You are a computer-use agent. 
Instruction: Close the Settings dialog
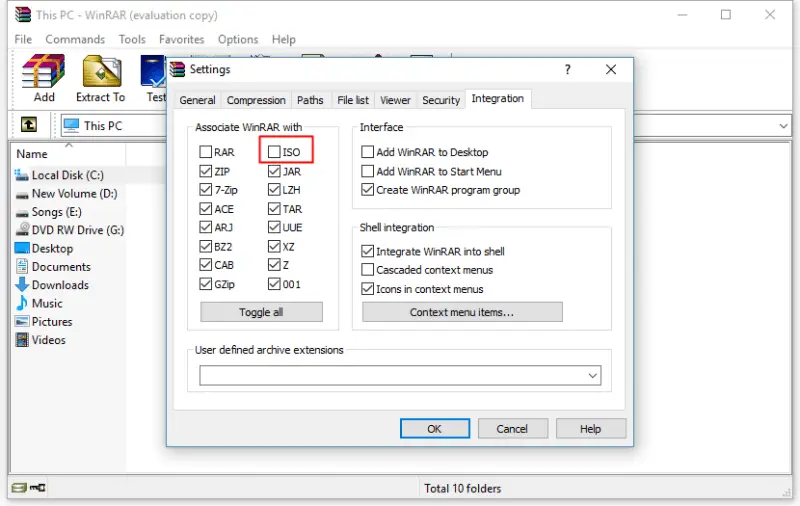[611, 69]
